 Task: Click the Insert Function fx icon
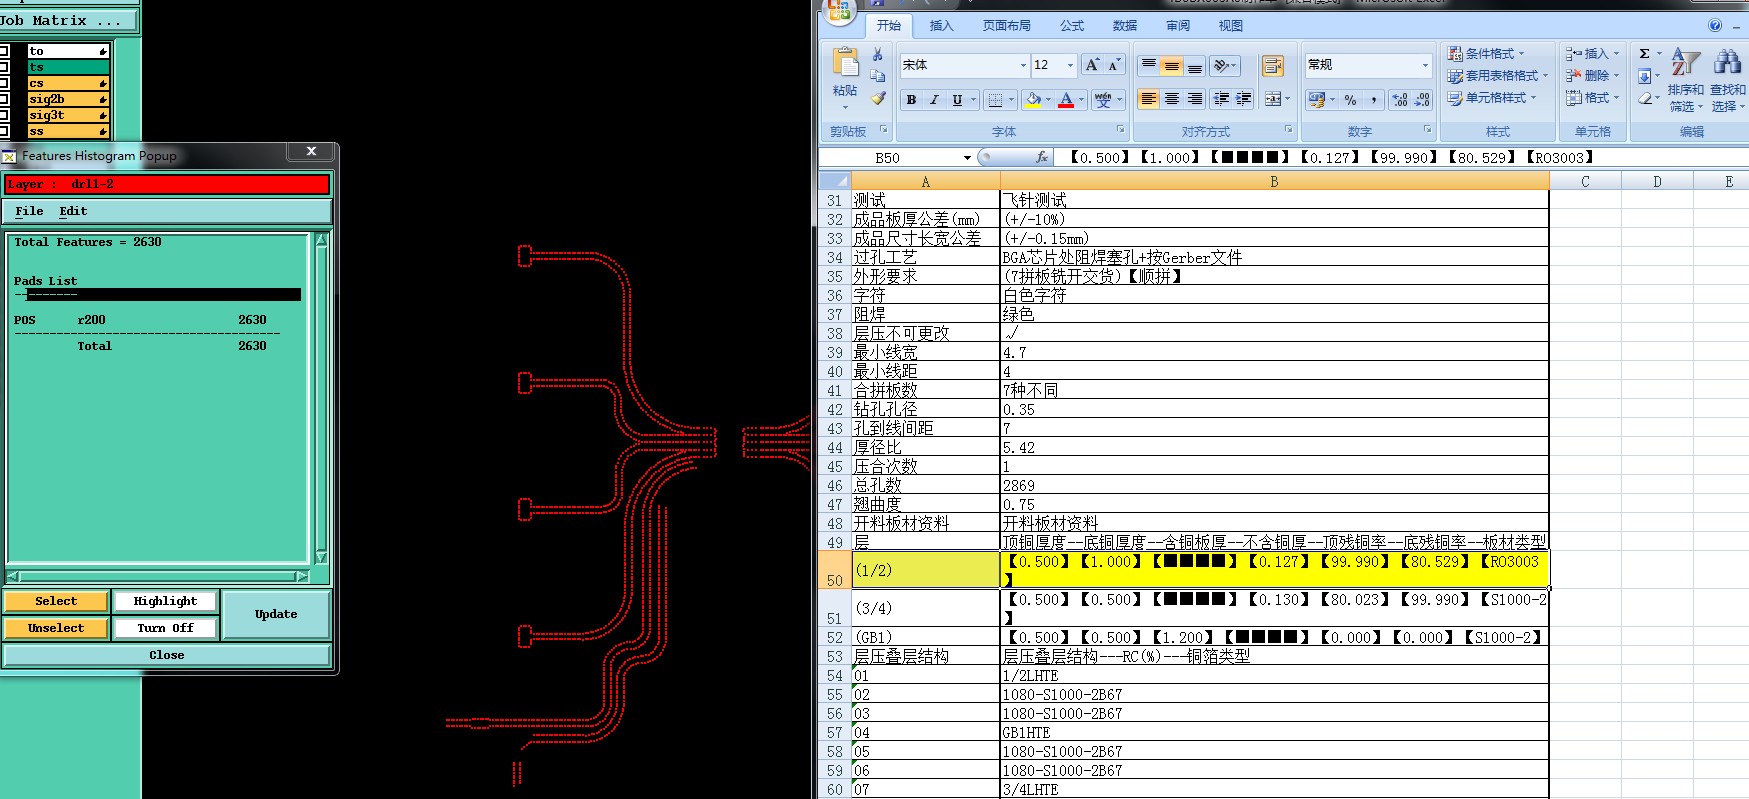1042,158
